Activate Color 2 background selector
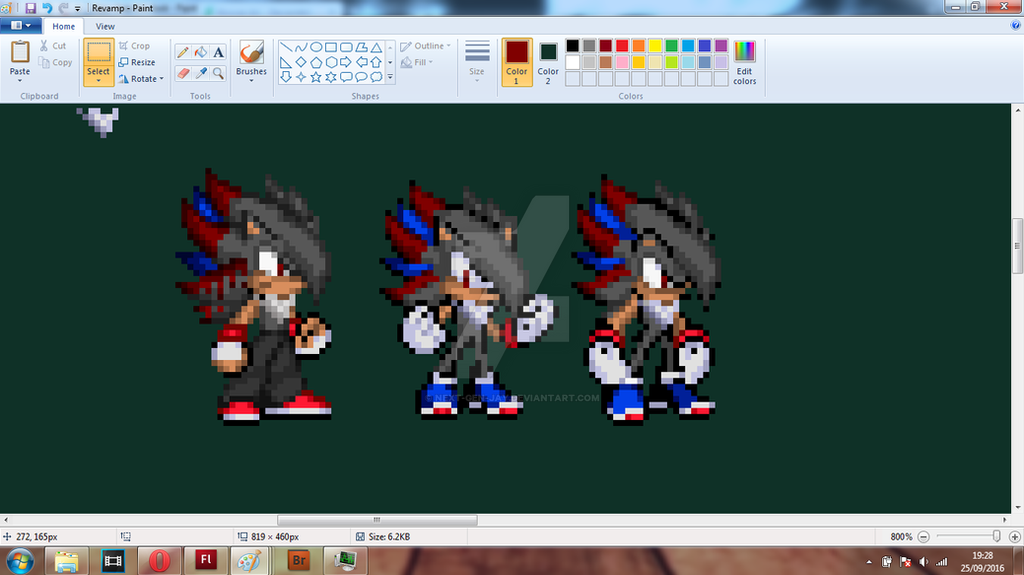The image size is (1024, 575). point(548,63)
